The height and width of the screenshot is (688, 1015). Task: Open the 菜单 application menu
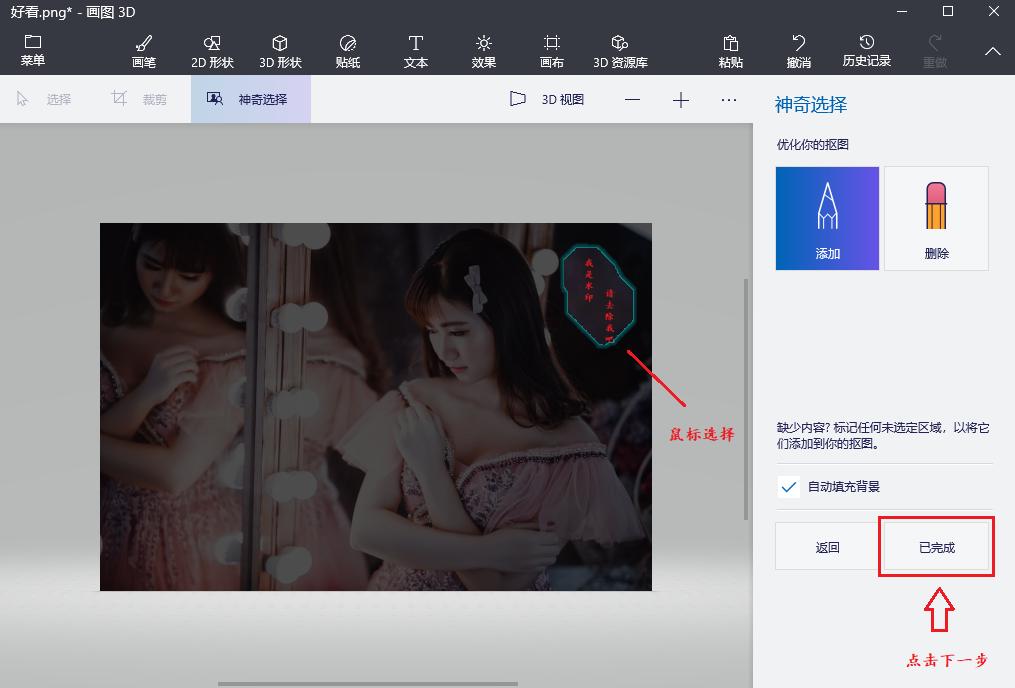click(x=32, y=48)
